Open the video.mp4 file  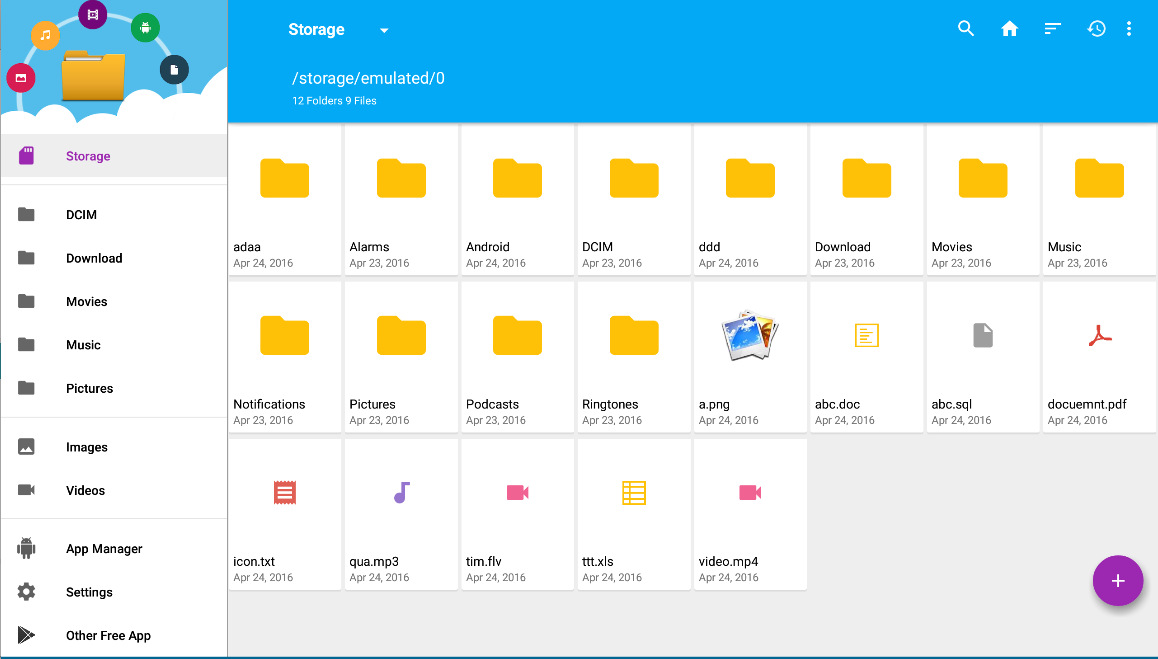[x=750, y=513]
